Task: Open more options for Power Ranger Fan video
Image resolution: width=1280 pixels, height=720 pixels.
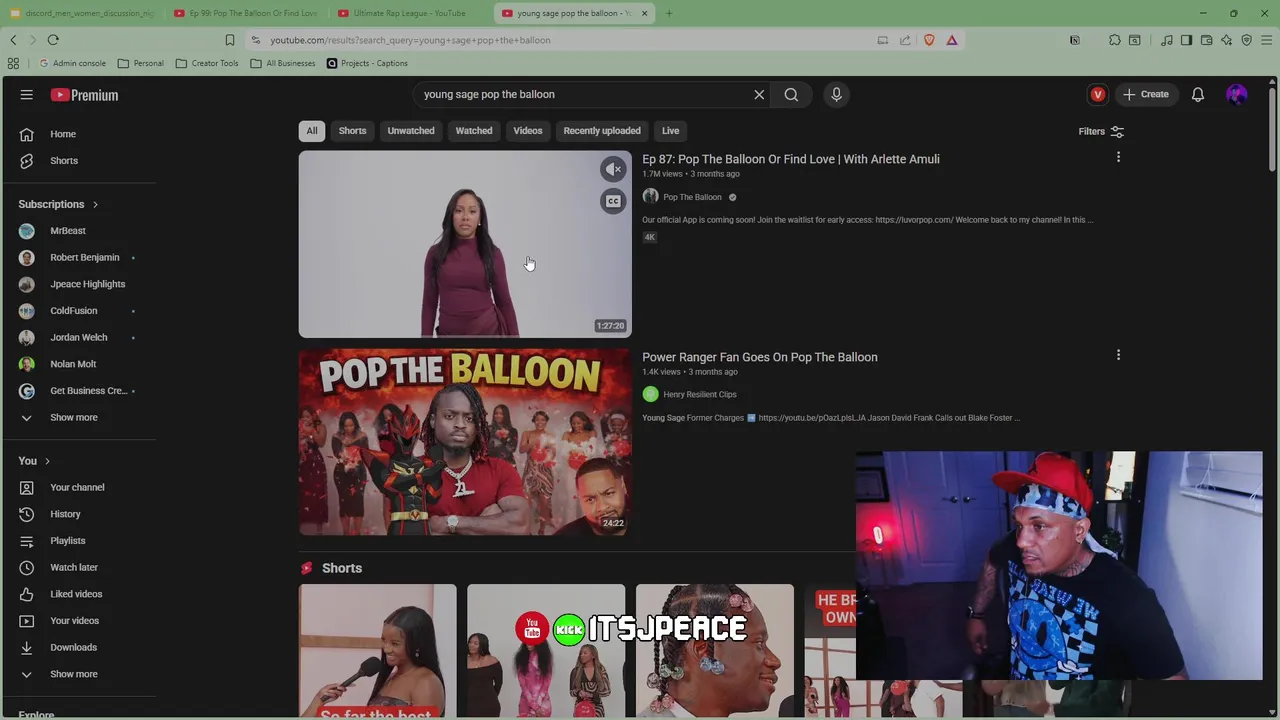Action: click(1118, 355)
